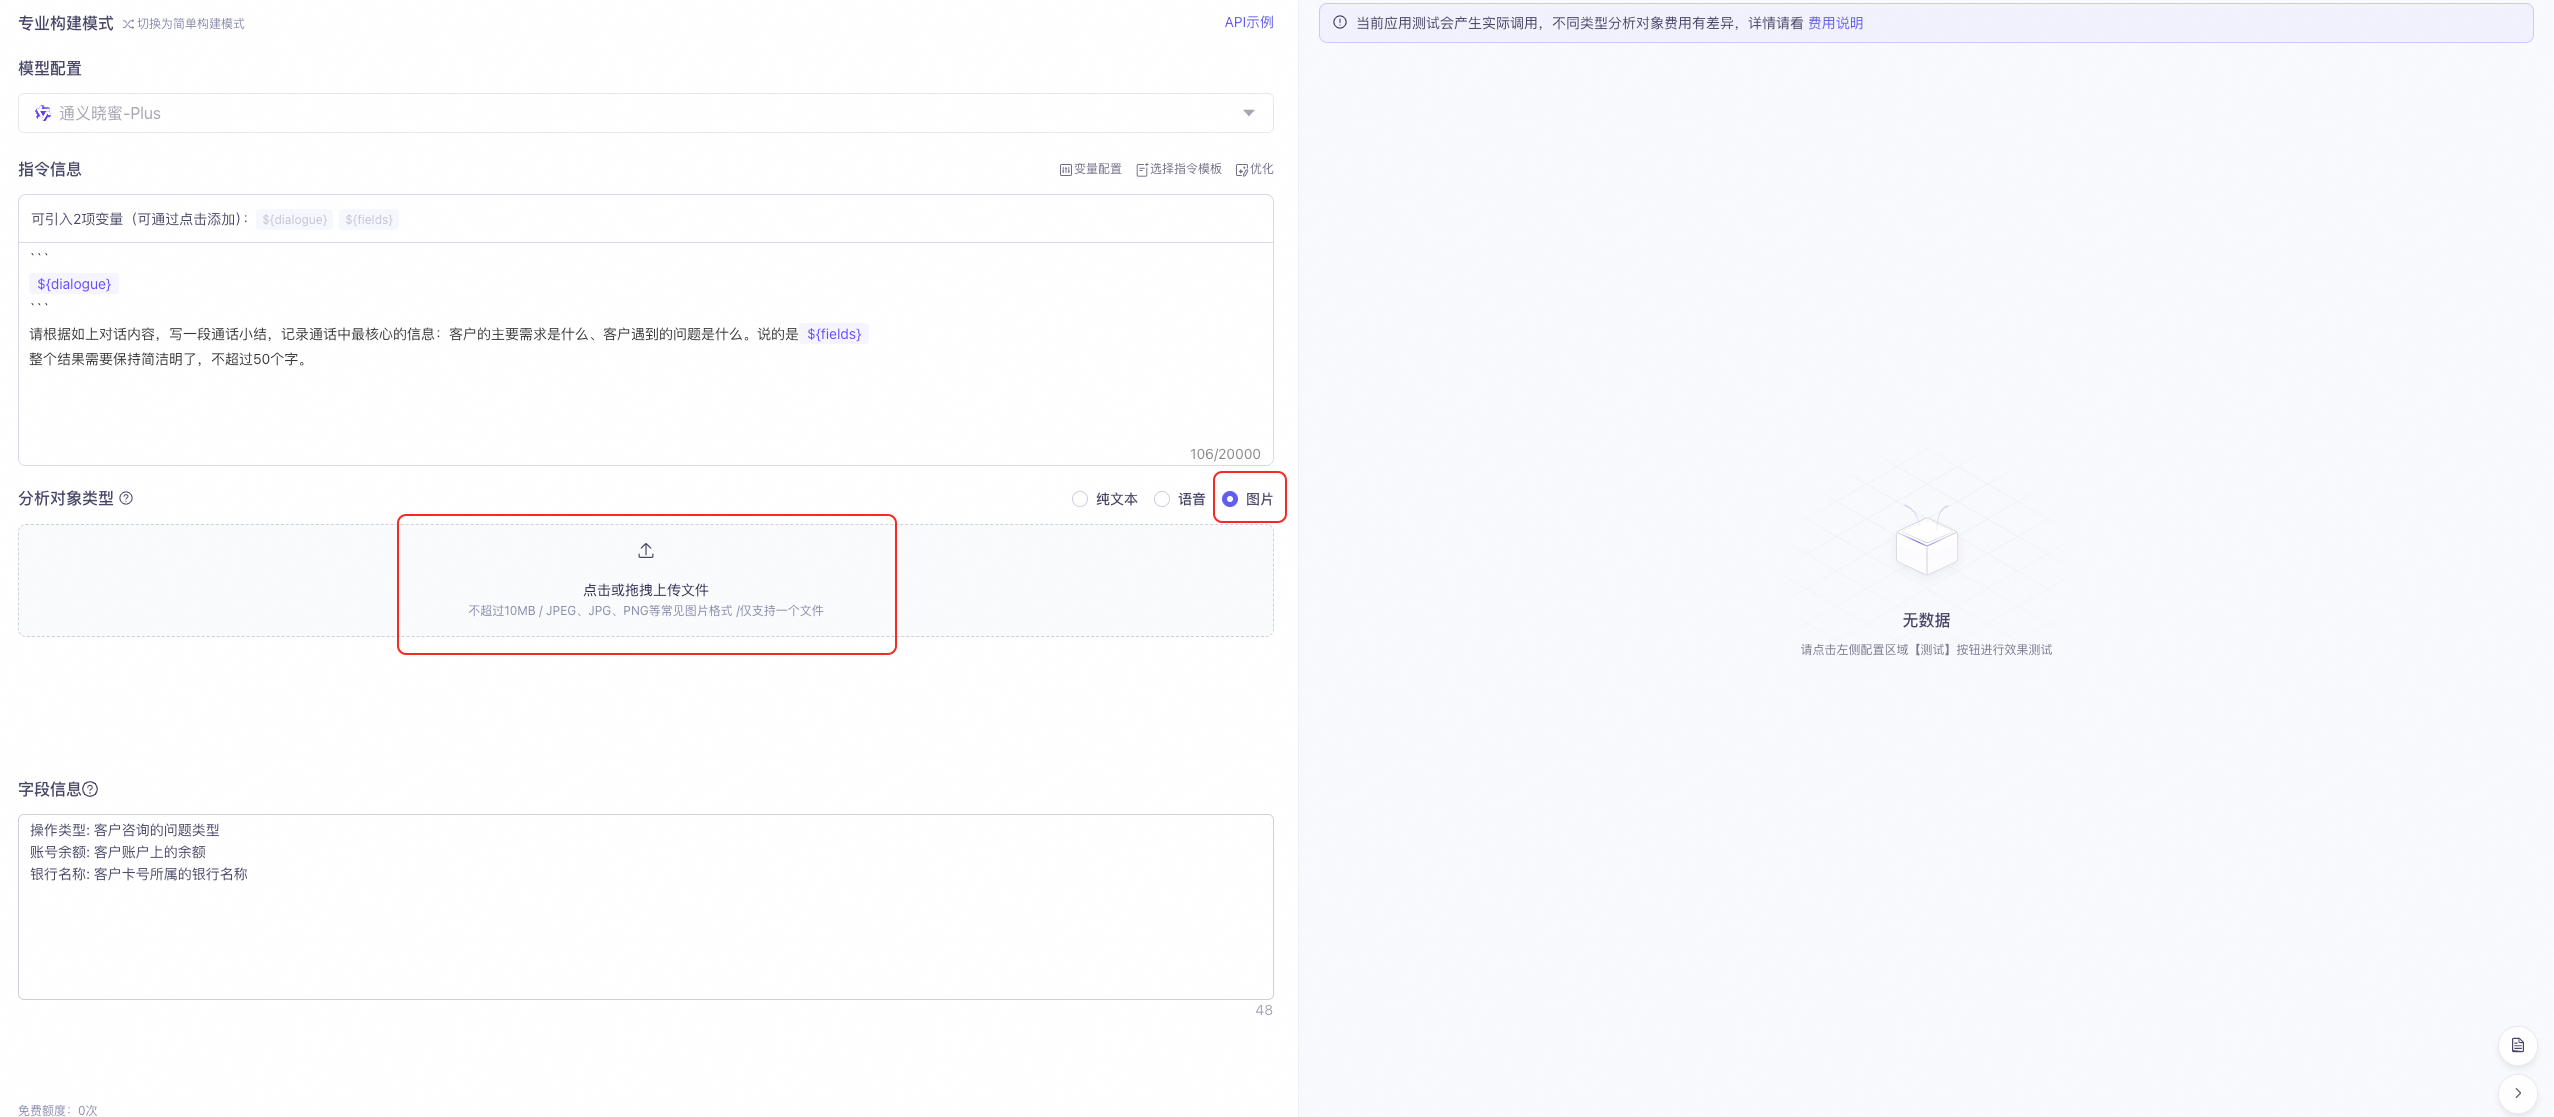Click the ${dialogue} tag inside the prompt

74,284
